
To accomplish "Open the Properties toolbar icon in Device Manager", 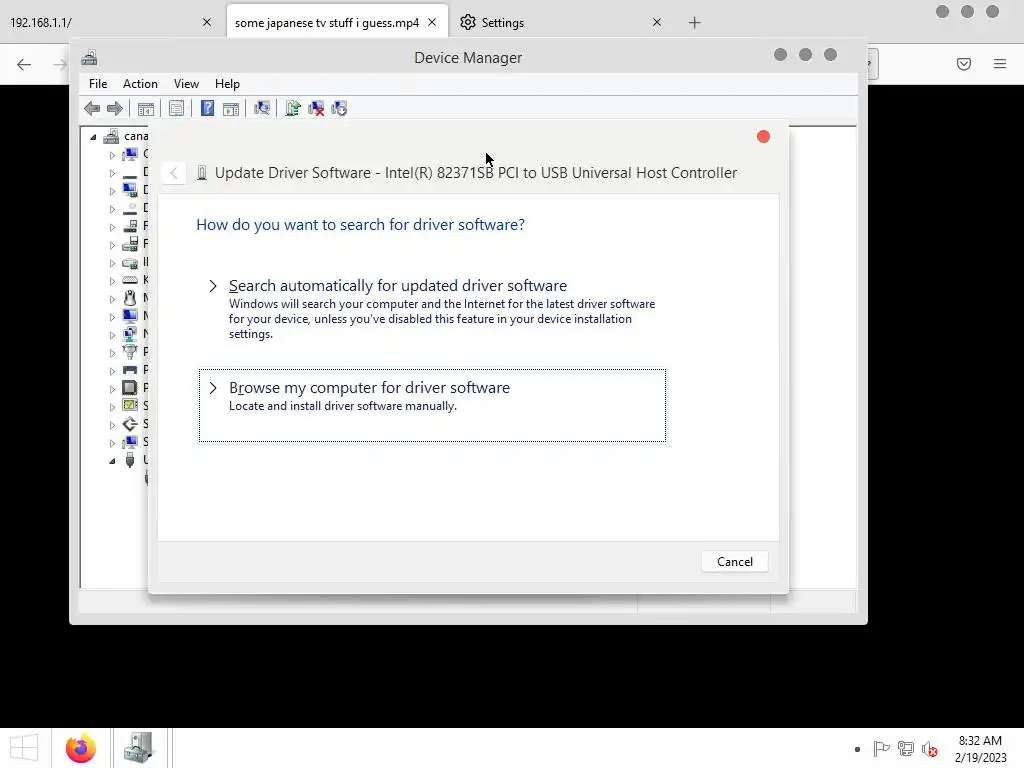I will click(176, 108).
